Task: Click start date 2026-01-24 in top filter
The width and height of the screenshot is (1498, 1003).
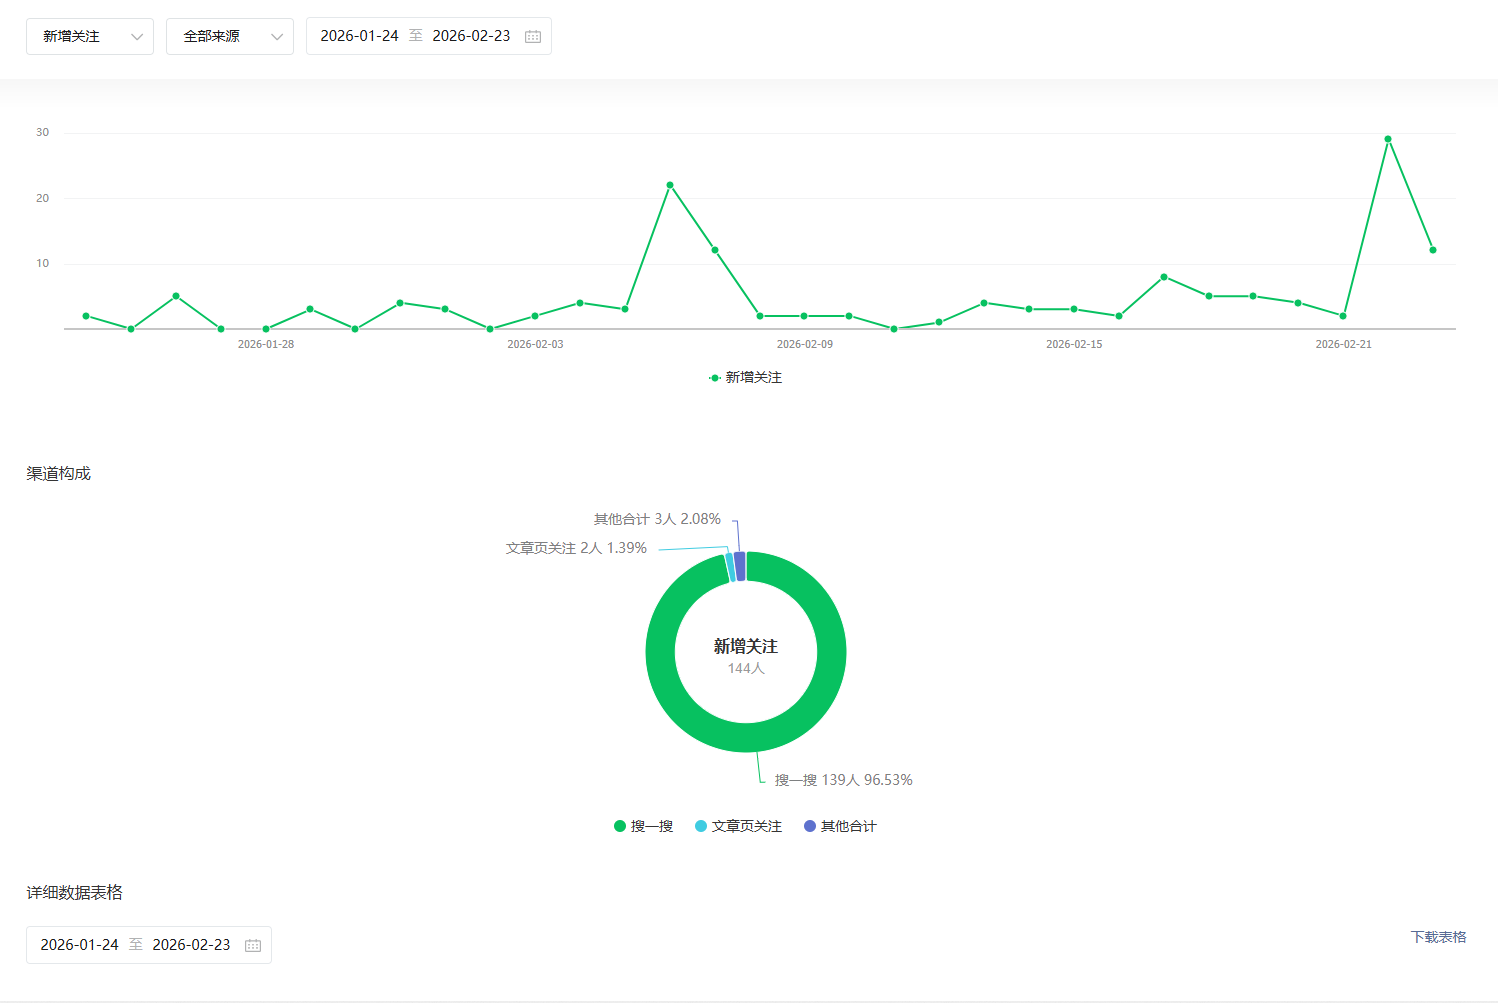Action: pyautogui.click(x=359, y=36)
